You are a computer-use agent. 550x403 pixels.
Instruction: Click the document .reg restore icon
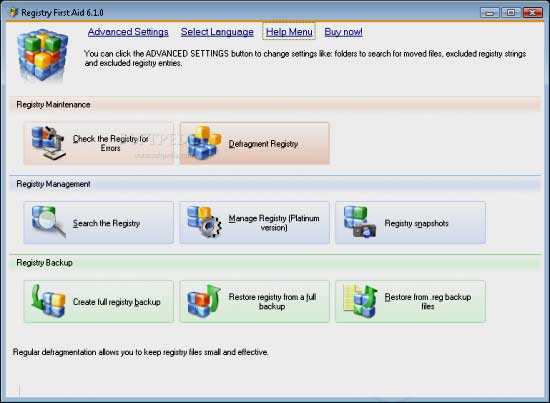point(360,301)
